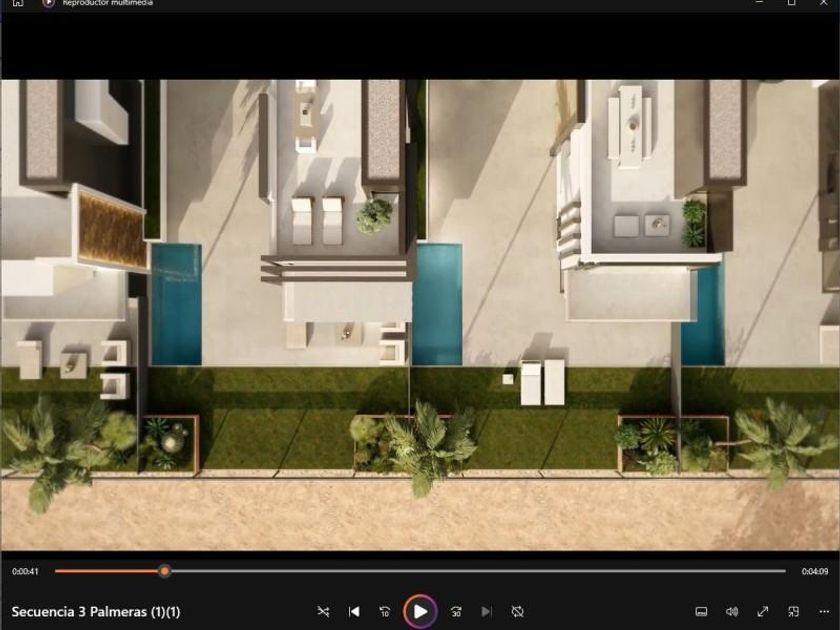Viewport: 840px width, 630px height.
Task: Click the Reproductor multimedia app icon
Action: pos(48,3)
